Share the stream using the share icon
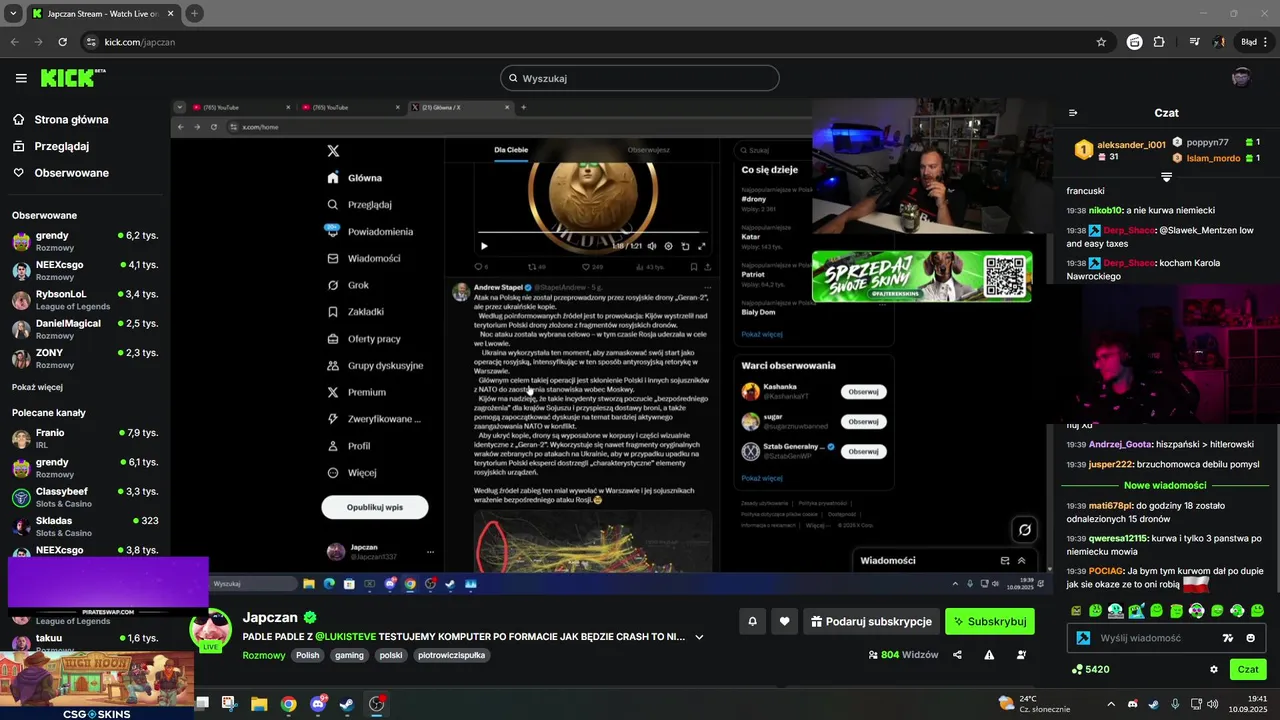Screen dimensions: 1280x720 tap(957, 655)
